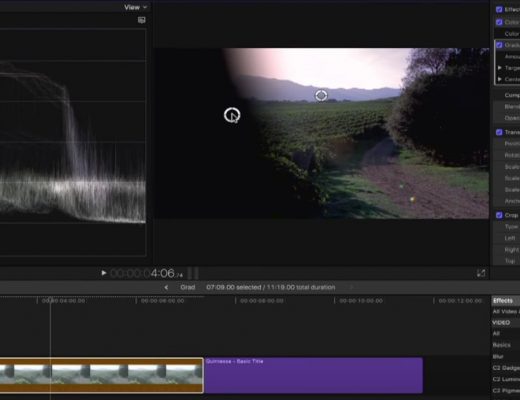Click the waveform scope display

coord(73,142)
